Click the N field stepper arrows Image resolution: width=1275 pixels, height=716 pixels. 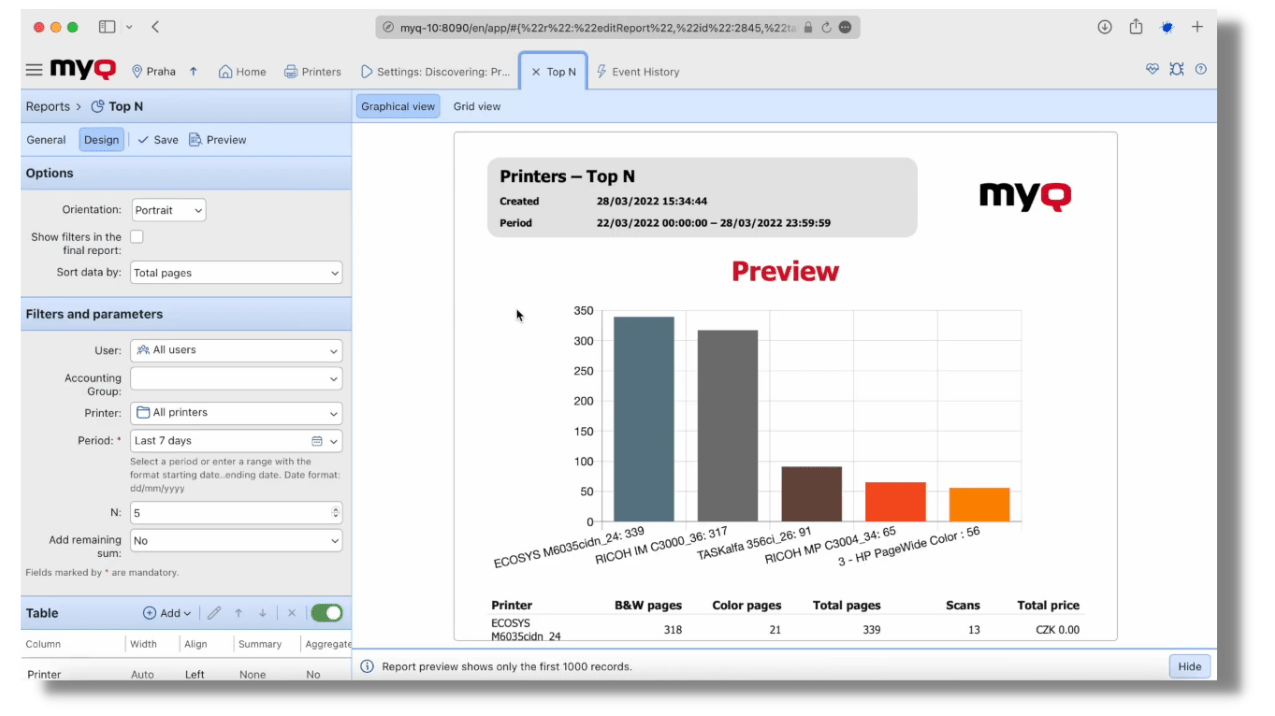click(335, 512)
